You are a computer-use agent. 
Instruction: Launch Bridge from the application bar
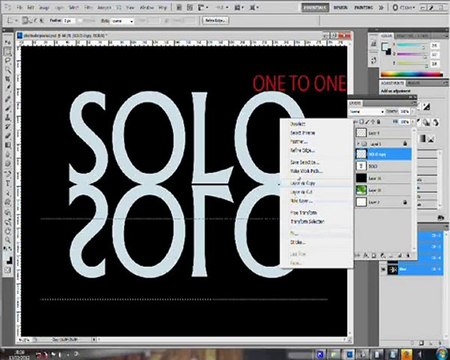coord(179,7)
